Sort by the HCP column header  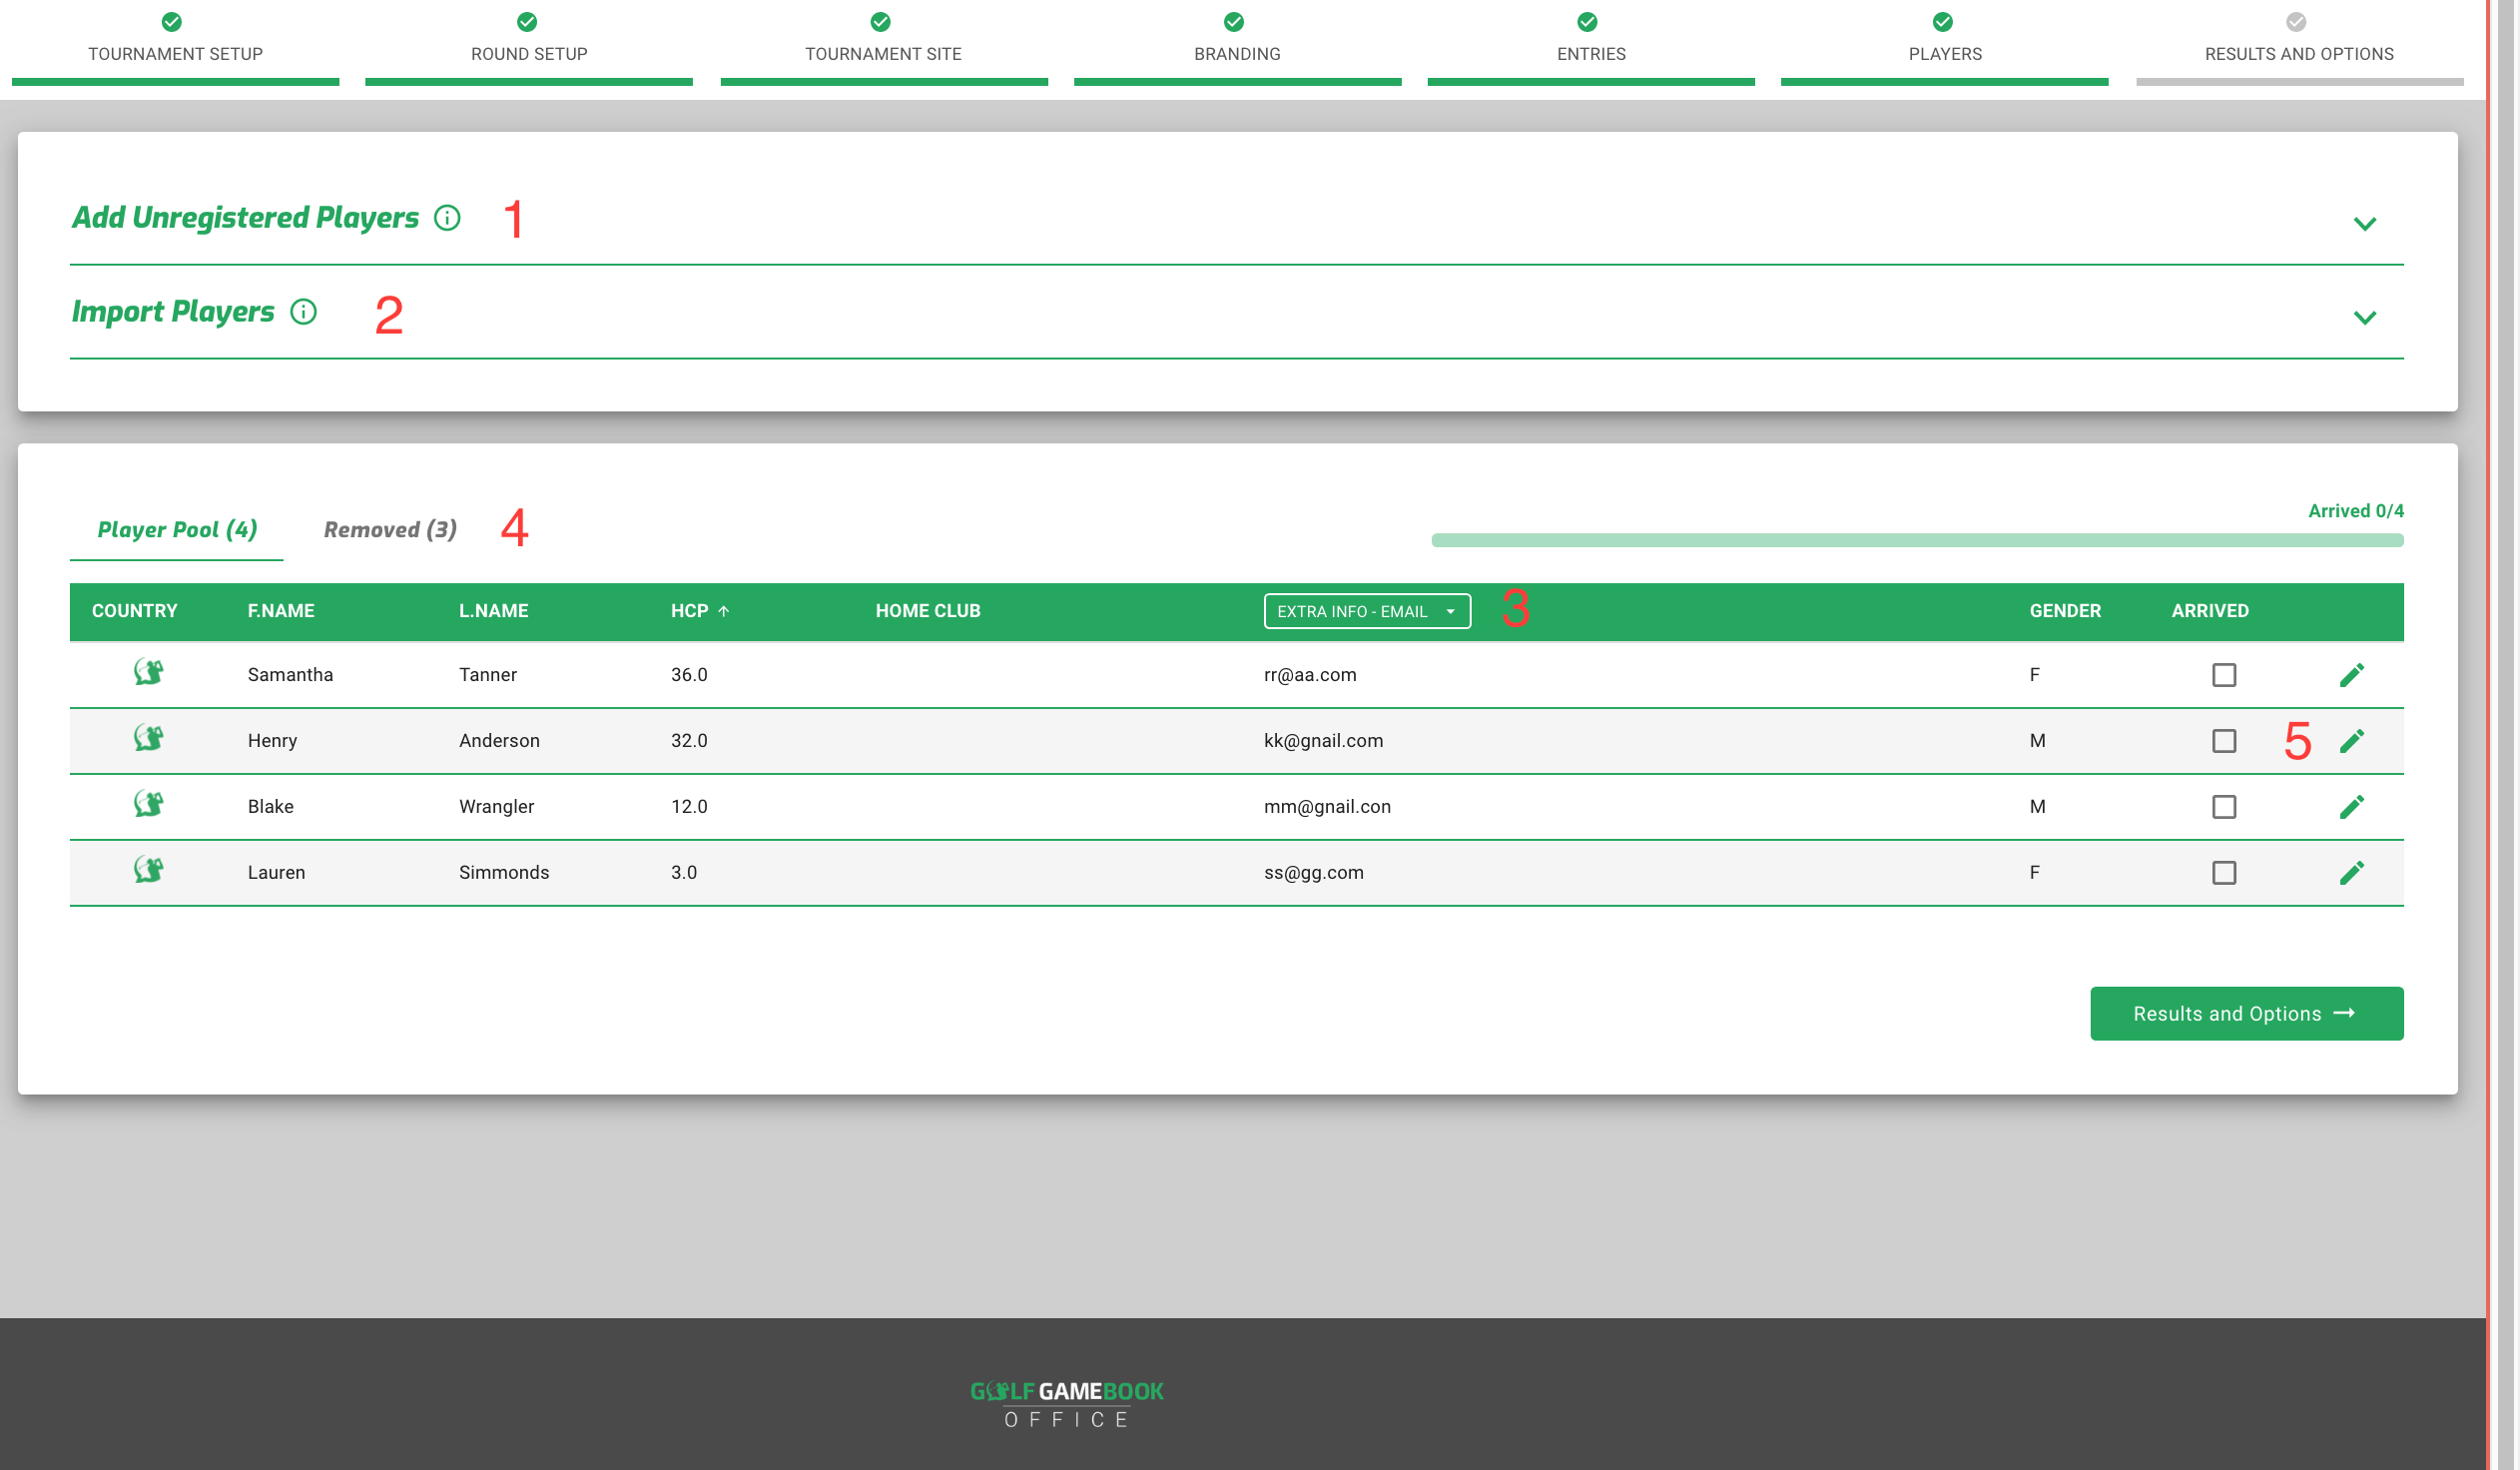[690, 612]
